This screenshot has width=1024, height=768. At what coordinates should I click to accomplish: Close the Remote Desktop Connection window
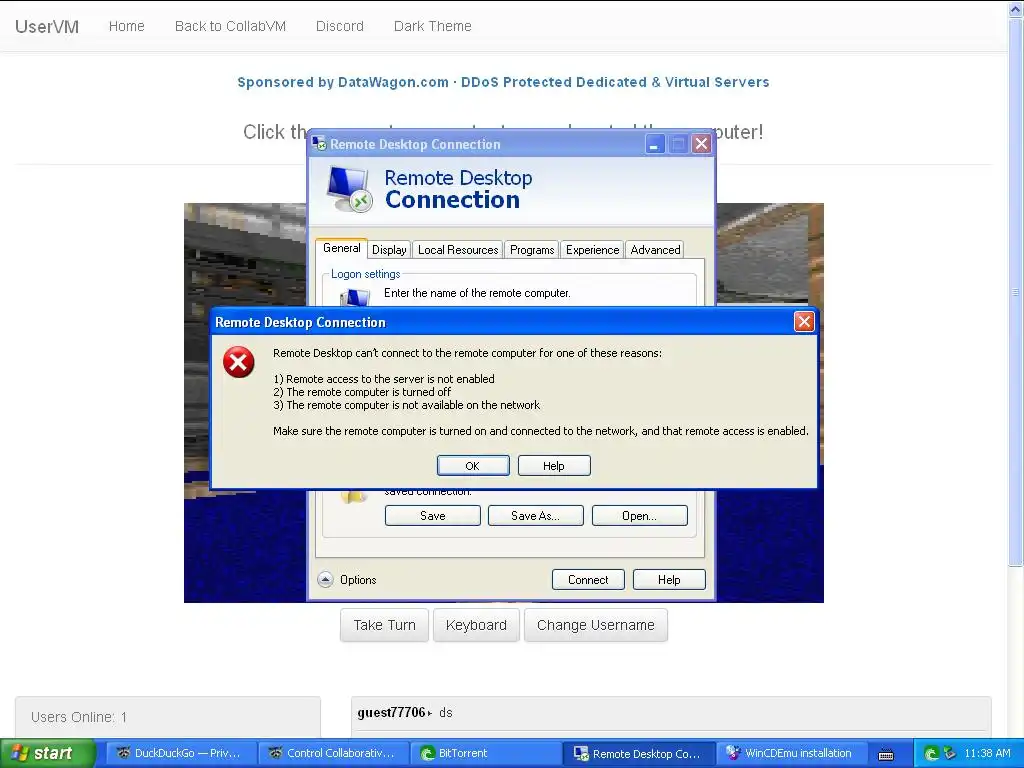pyautogui.click(x=701, y=144)
